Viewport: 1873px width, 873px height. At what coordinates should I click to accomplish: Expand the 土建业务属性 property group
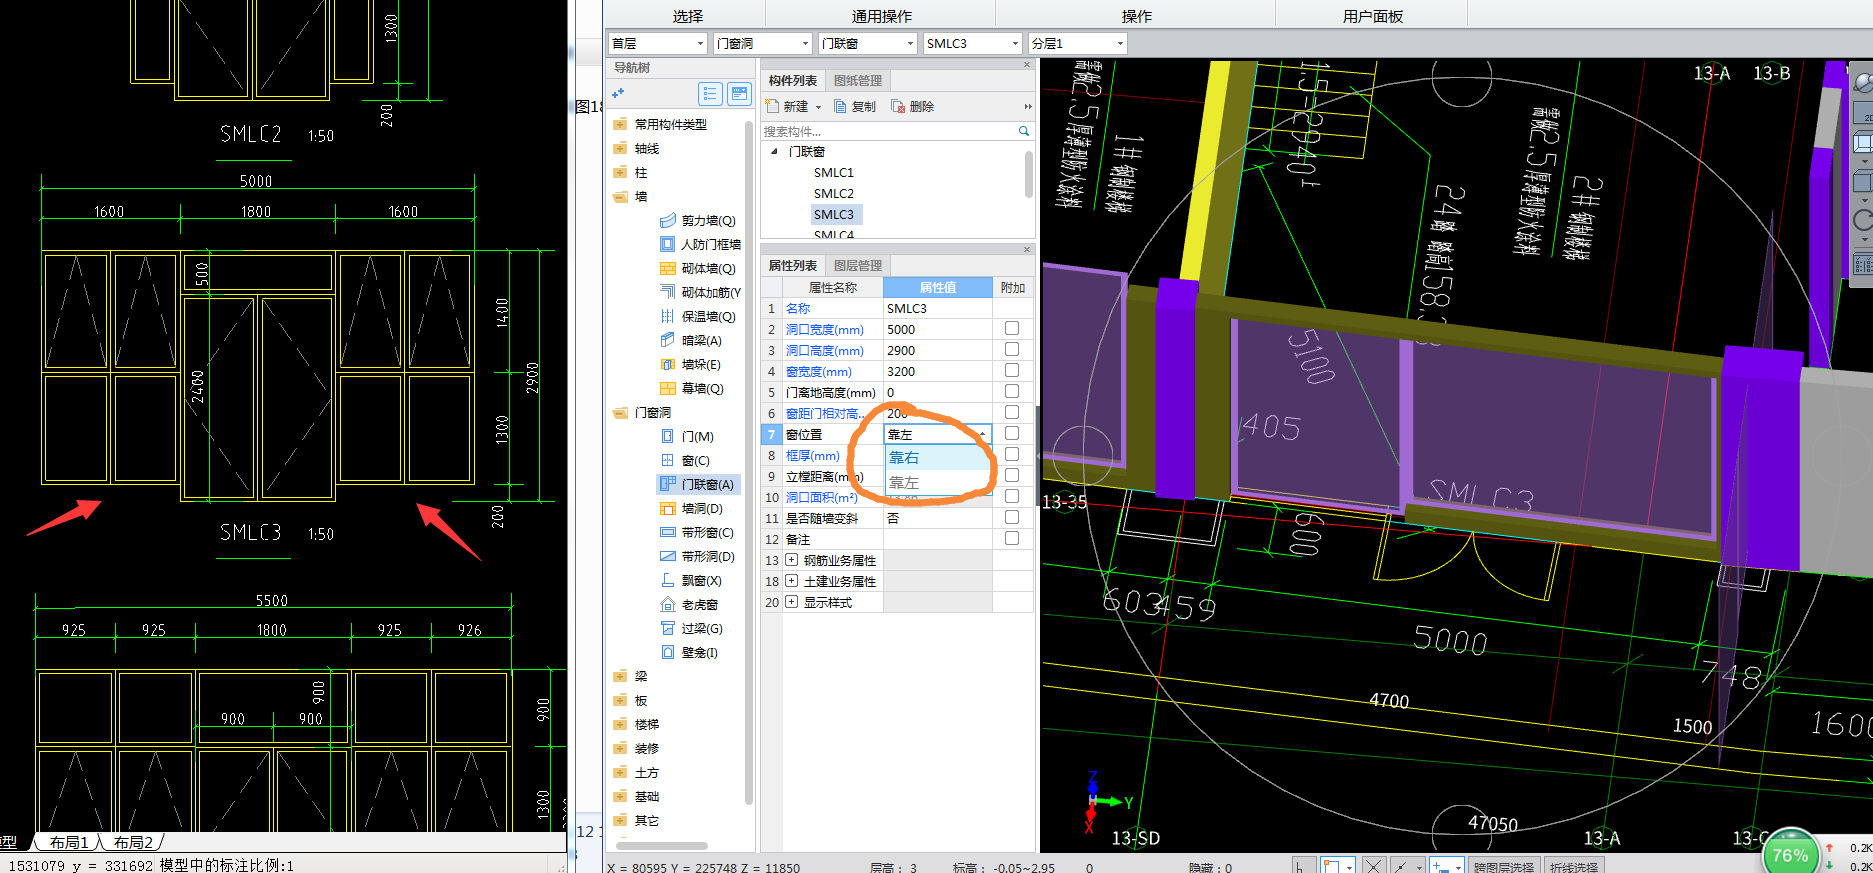(x=792, y=581)
